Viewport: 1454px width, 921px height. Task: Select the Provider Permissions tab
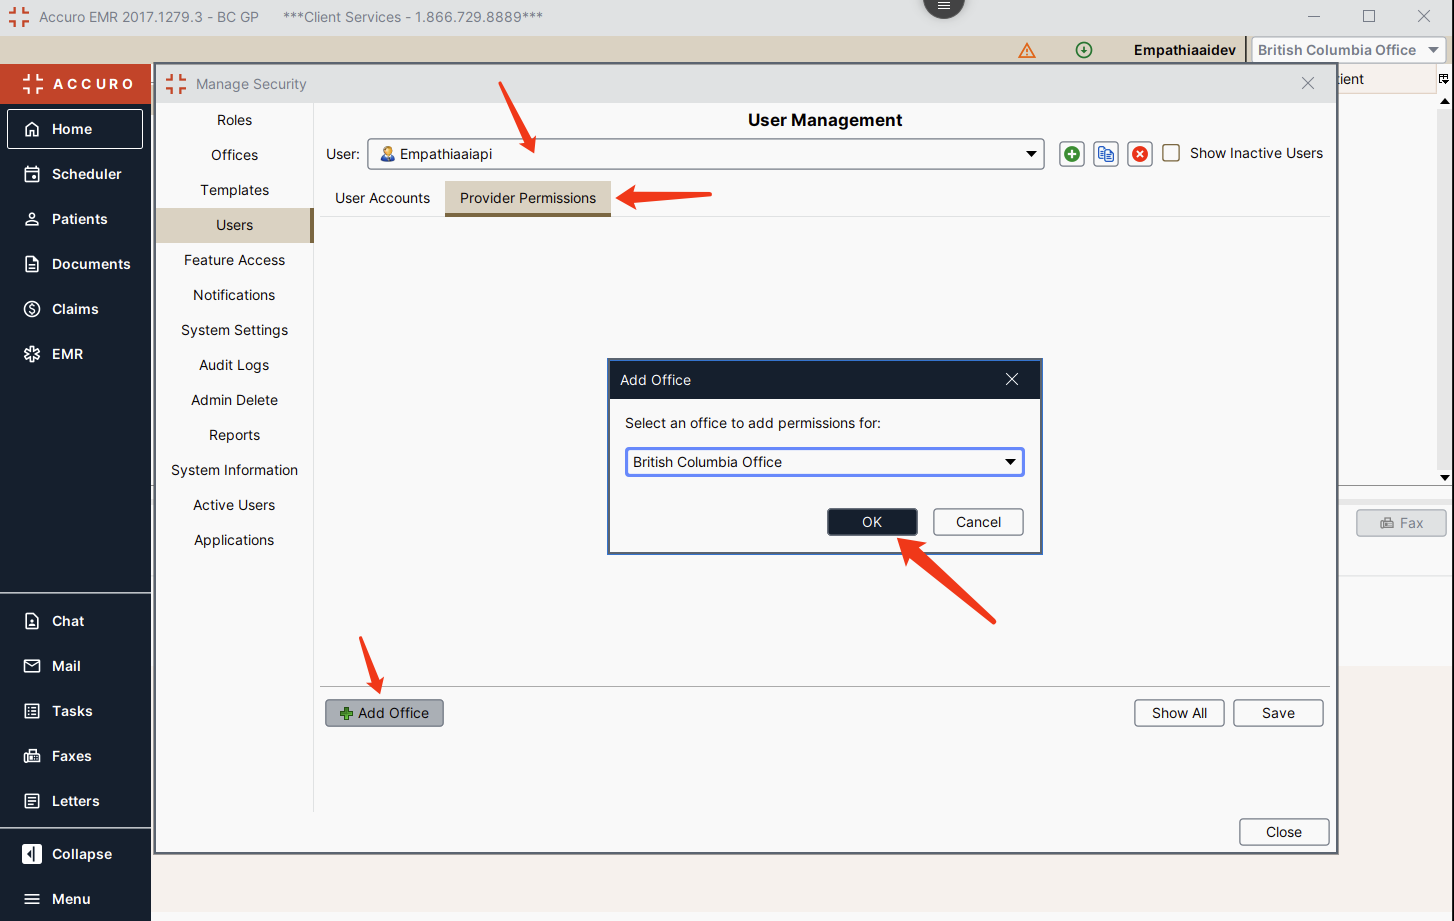click(528, 198)
